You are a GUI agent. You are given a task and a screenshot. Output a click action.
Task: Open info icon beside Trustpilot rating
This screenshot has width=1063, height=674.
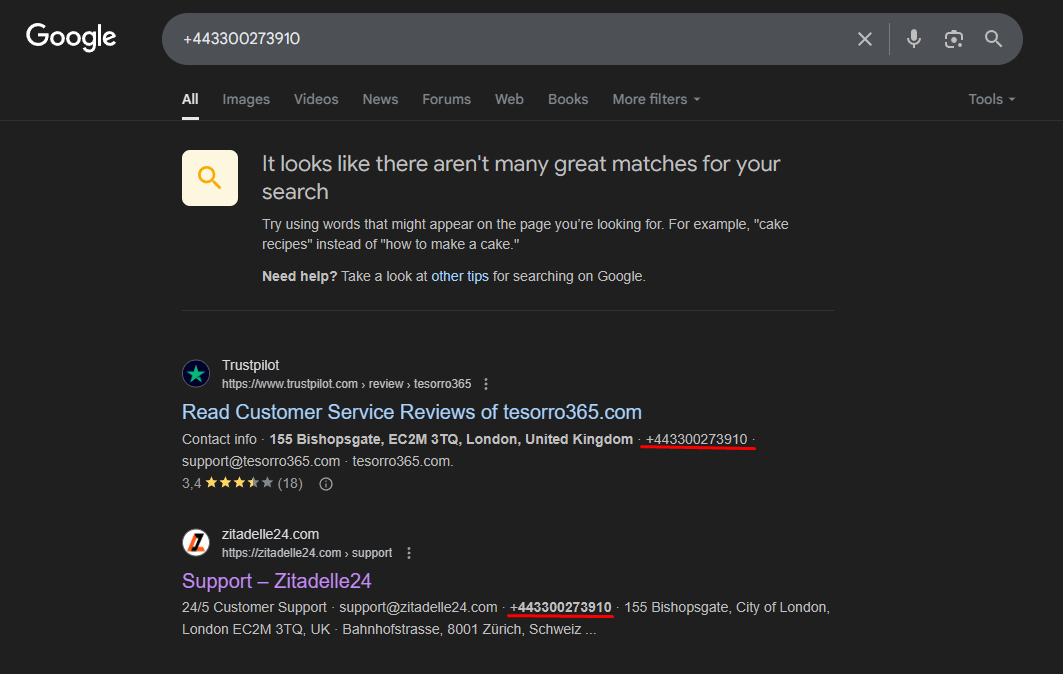(x=325, y=484)
